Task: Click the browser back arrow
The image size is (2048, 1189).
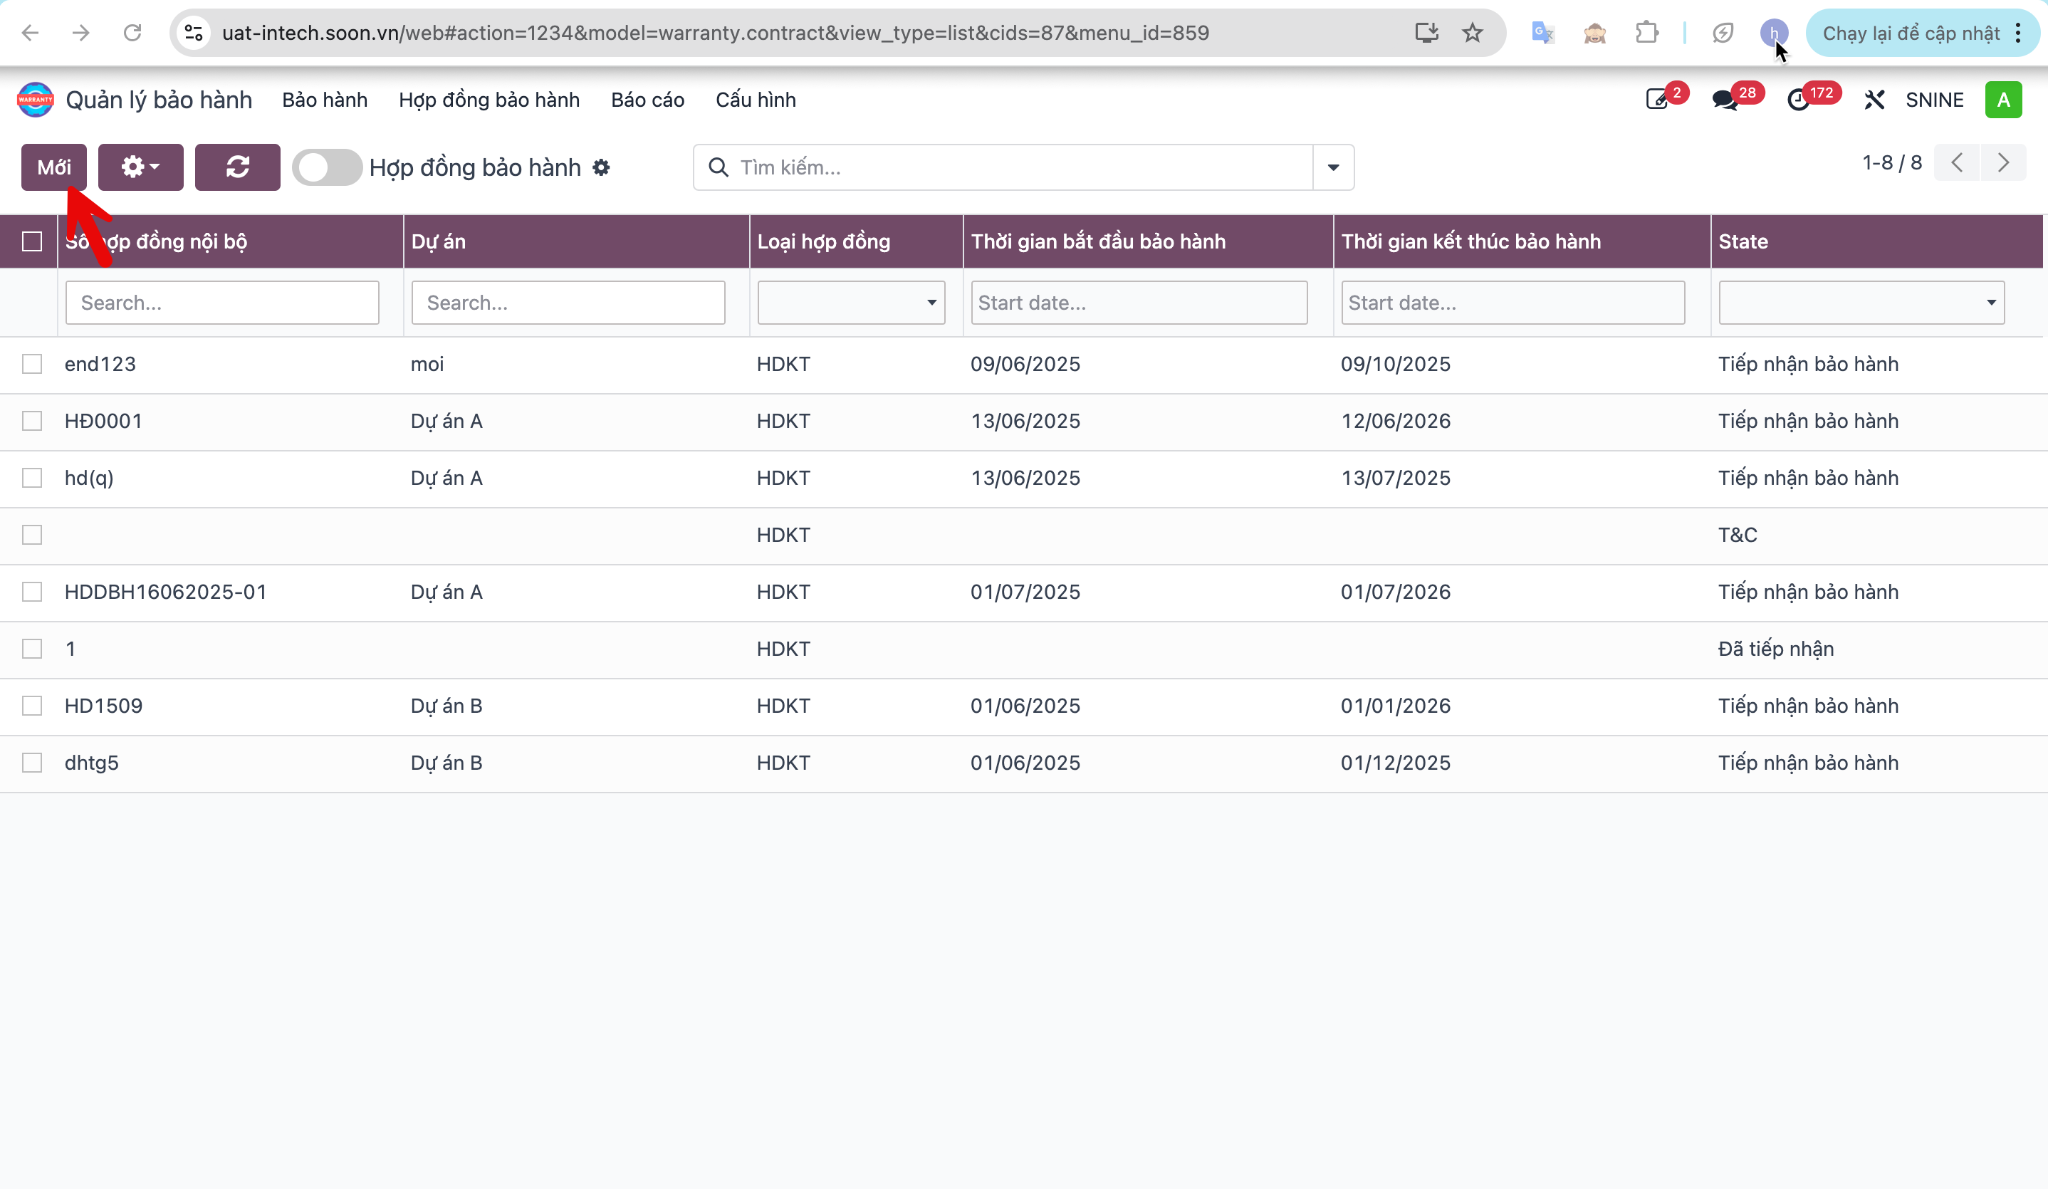Action: tap(30, 33)
